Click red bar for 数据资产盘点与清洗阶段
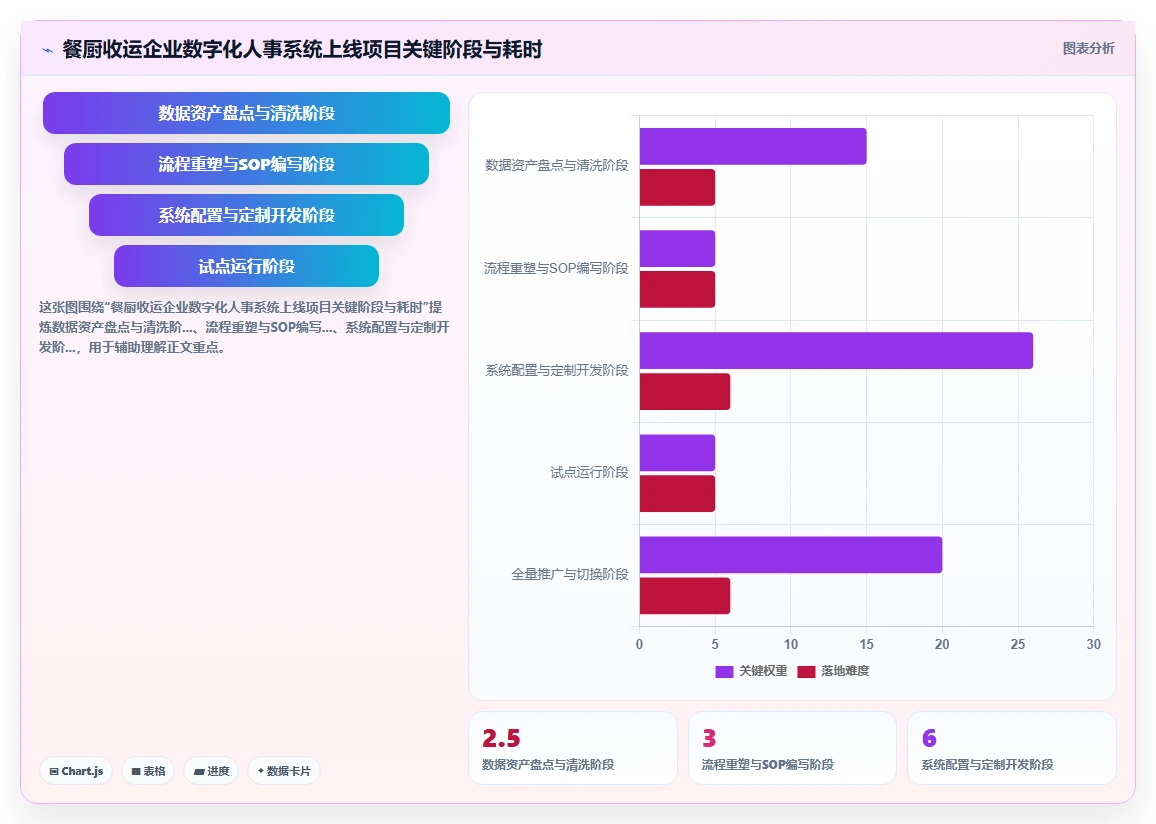1156x824 pixels. (677, 187)
